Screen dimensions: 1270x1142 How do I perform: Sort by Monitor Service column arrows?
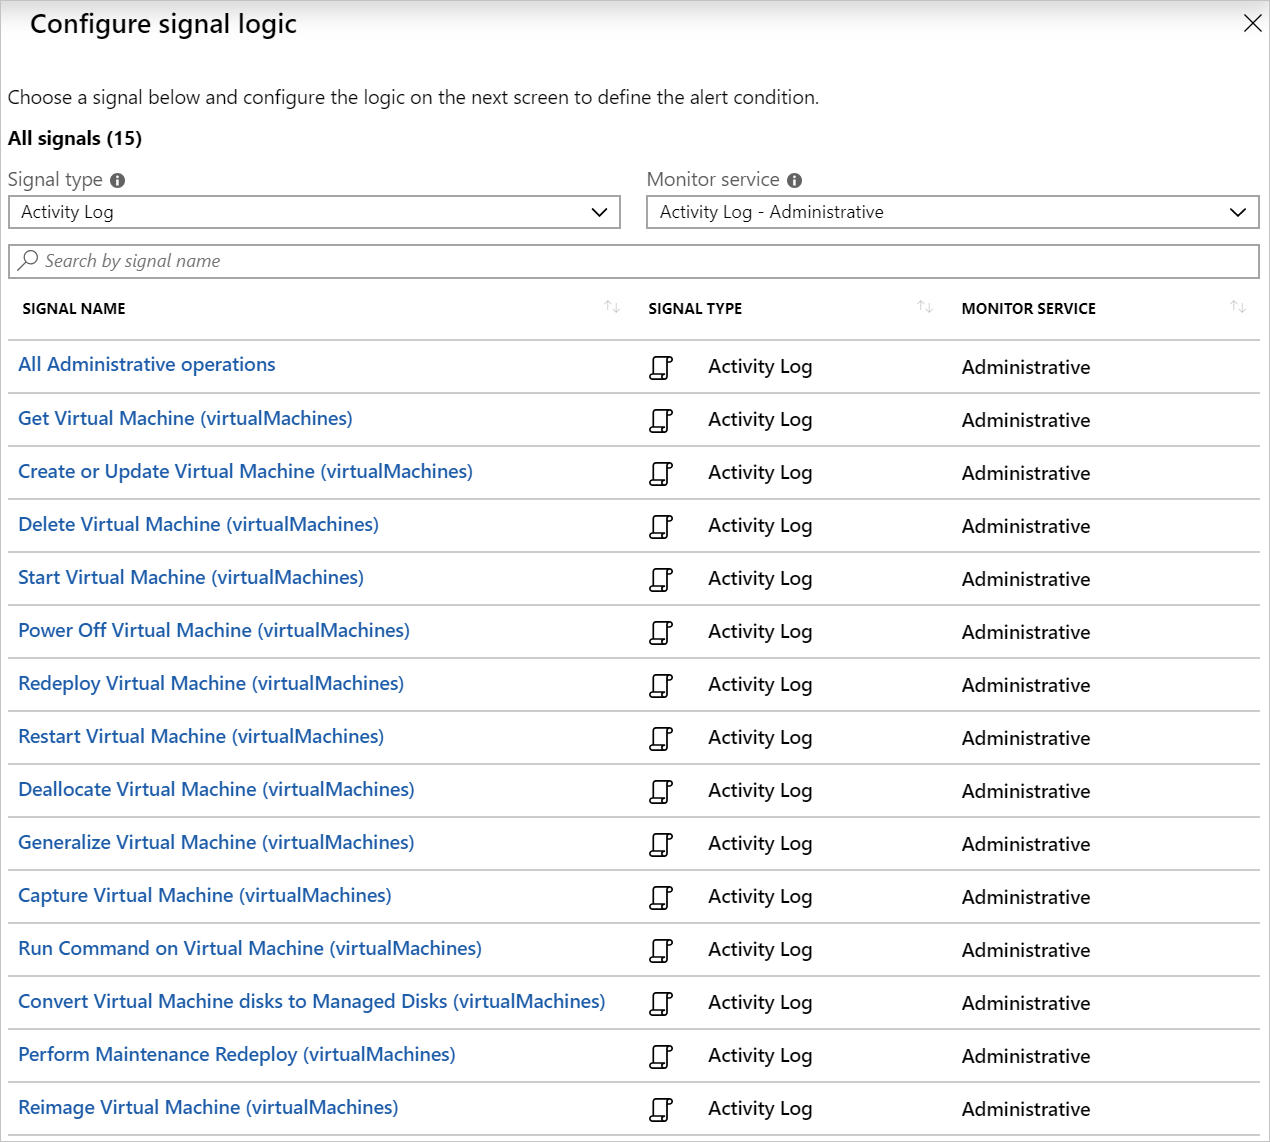(x=1238, y=307)
